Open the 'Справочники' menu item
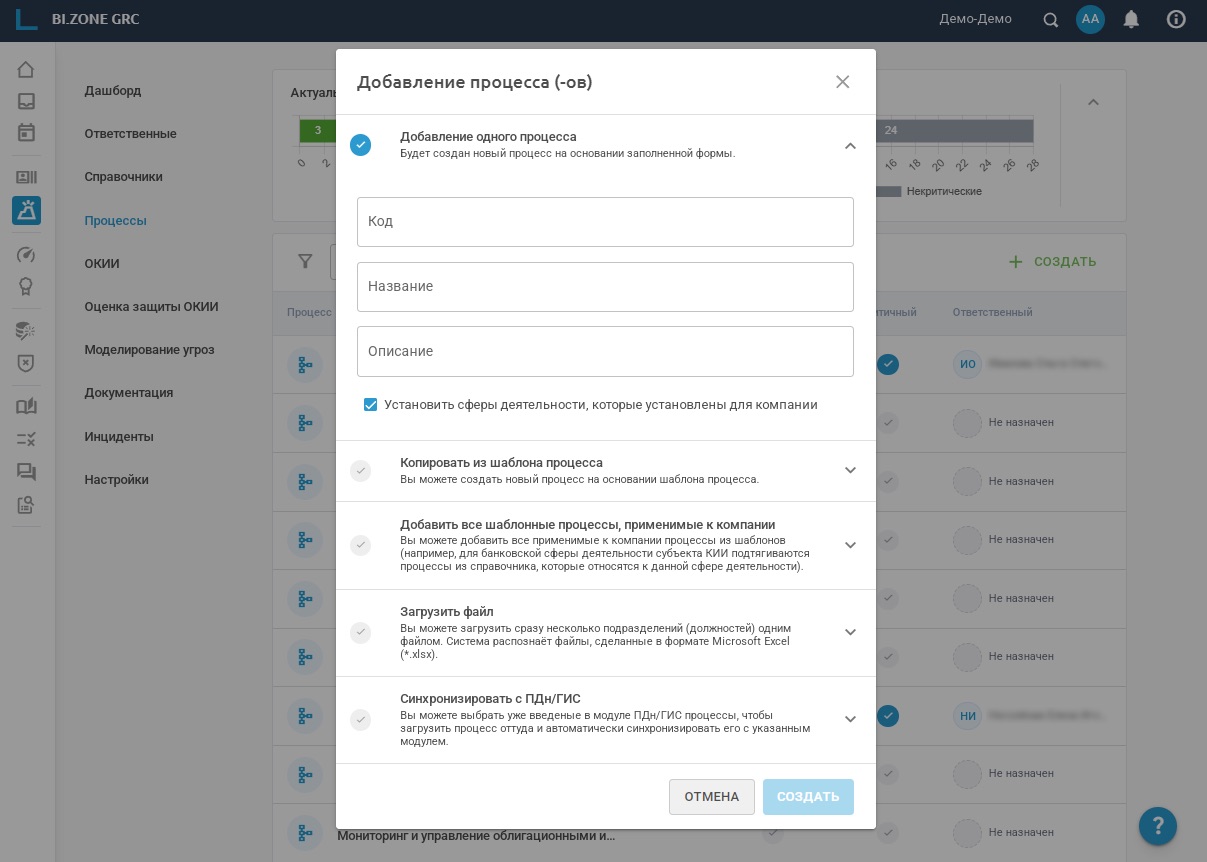 point(124,177)
